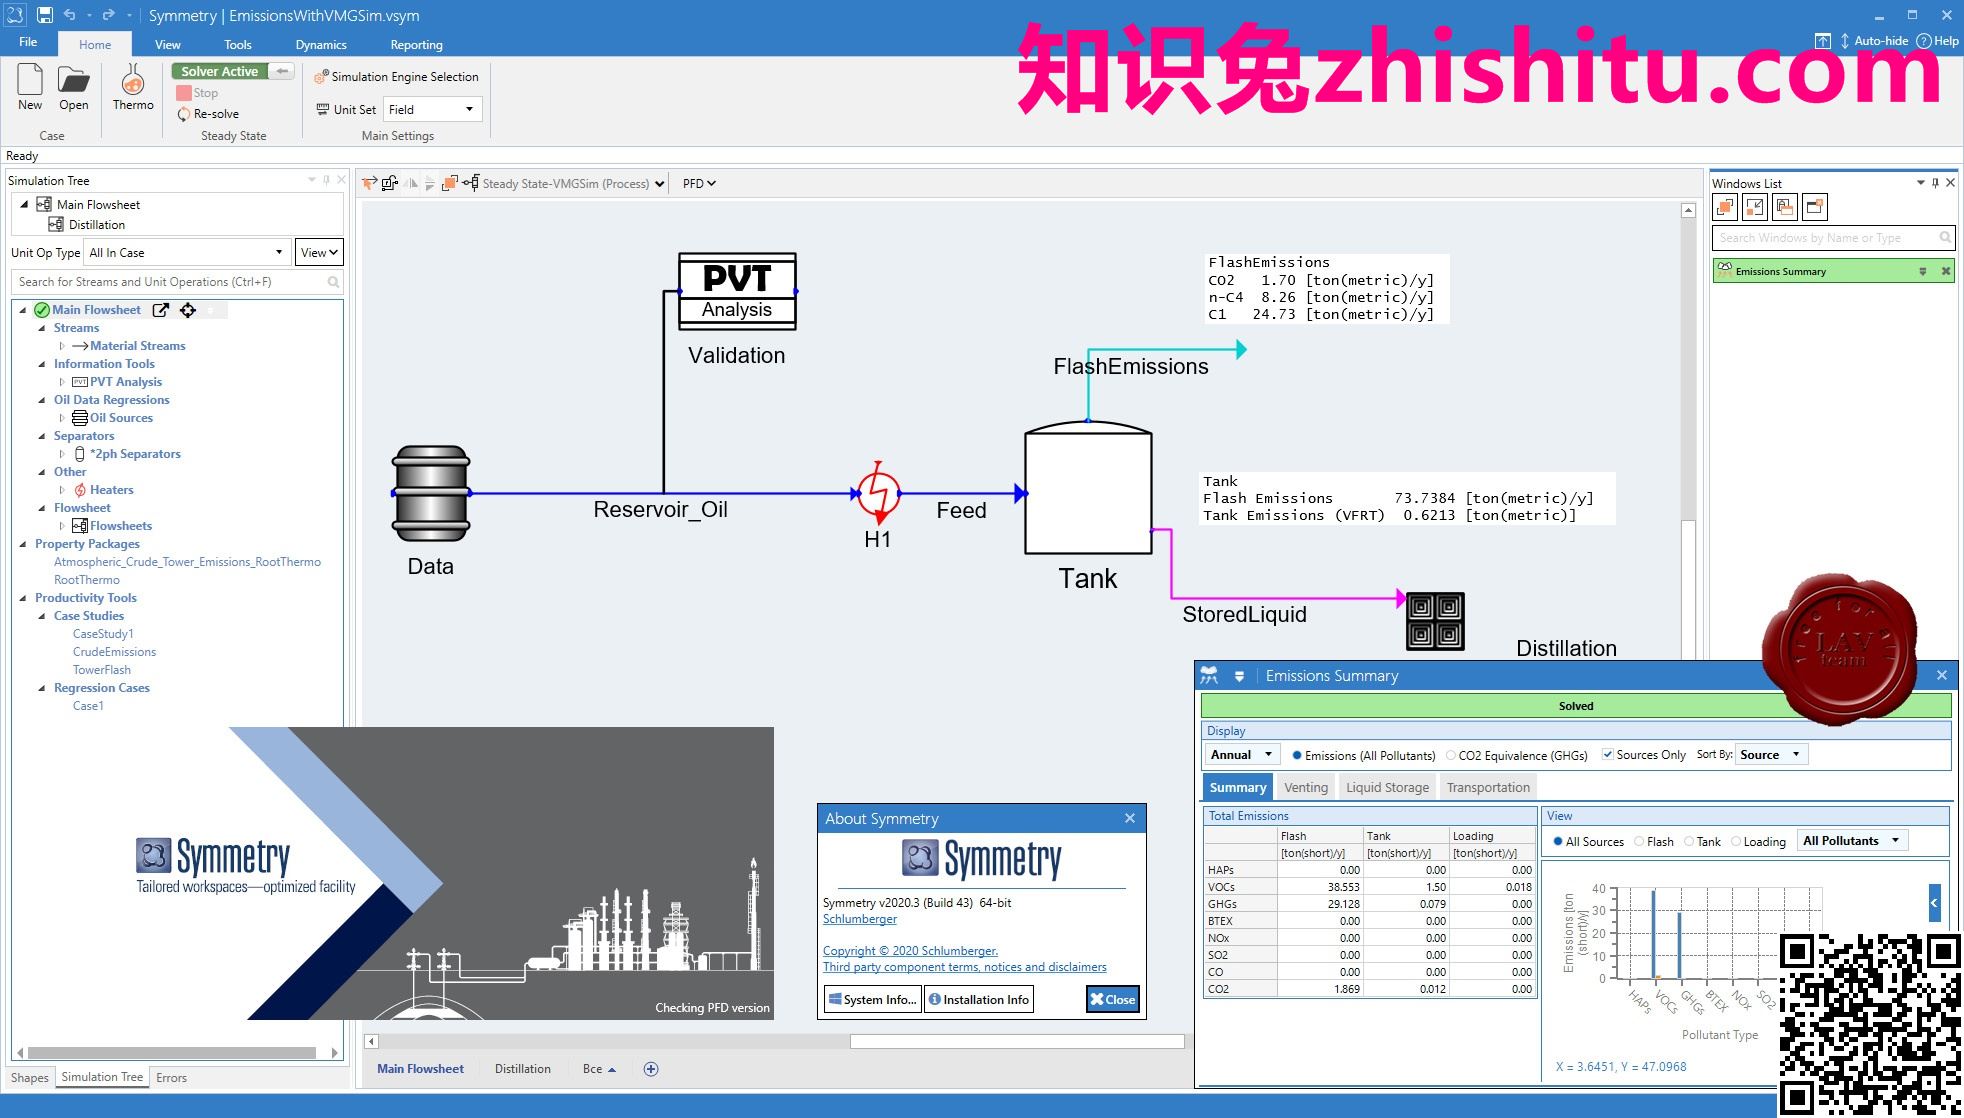1964x1118 pixels.
Task: Click the PVT Analysis block on flowsheet
Action: coord(737,290)
